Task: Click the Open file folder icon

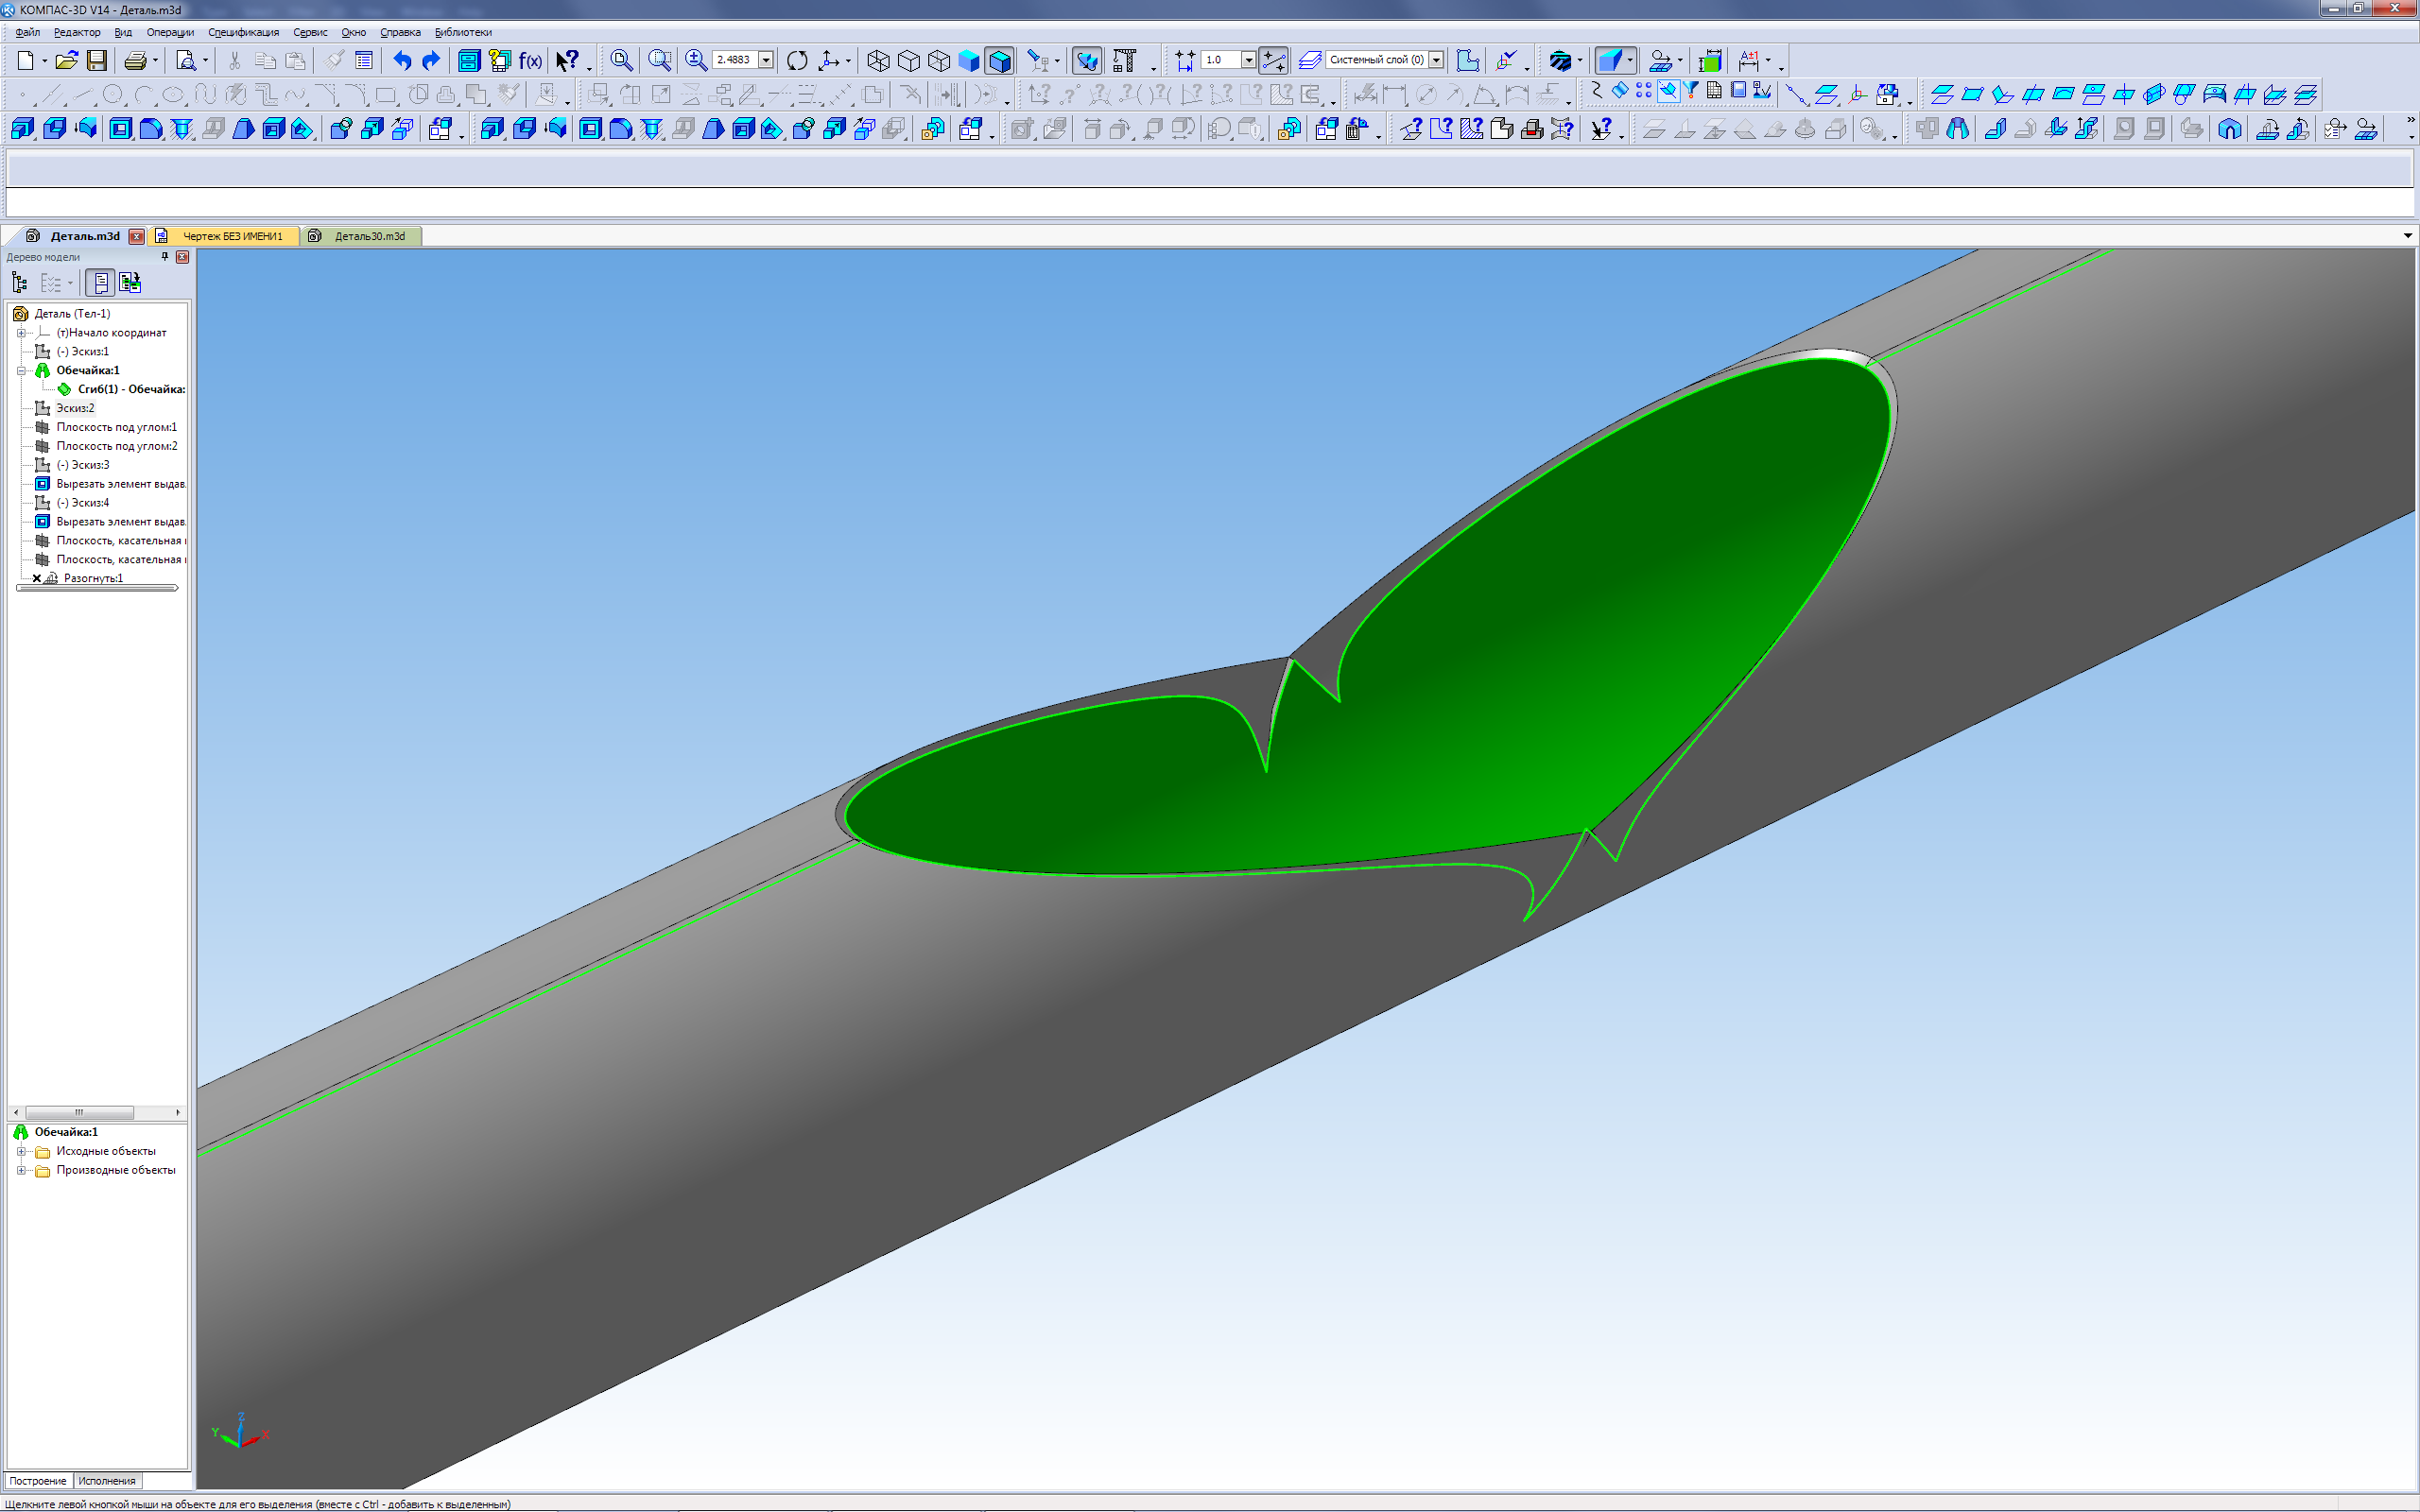Action: pyautogui.click(x=66, y=61)
